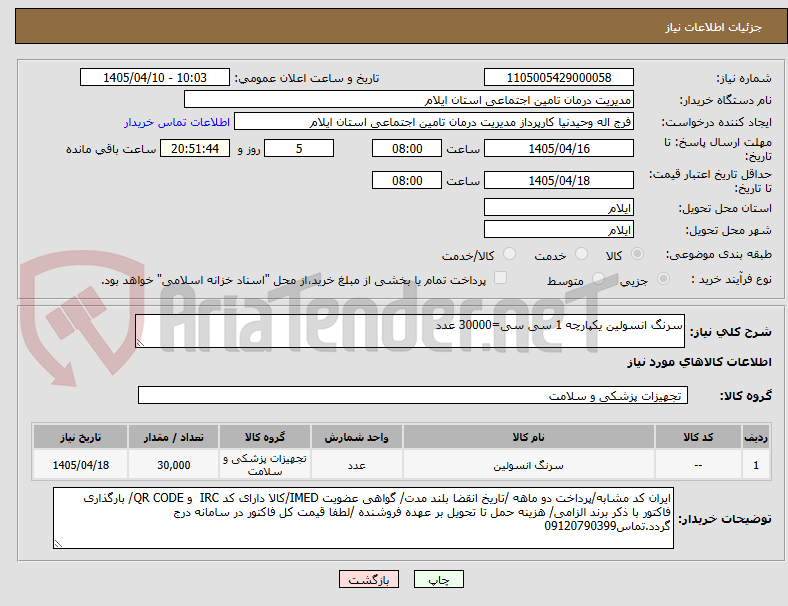The image size is (788, 606).
Task: Click the response deadline date 1405/04/16
Action: (559, 148)
